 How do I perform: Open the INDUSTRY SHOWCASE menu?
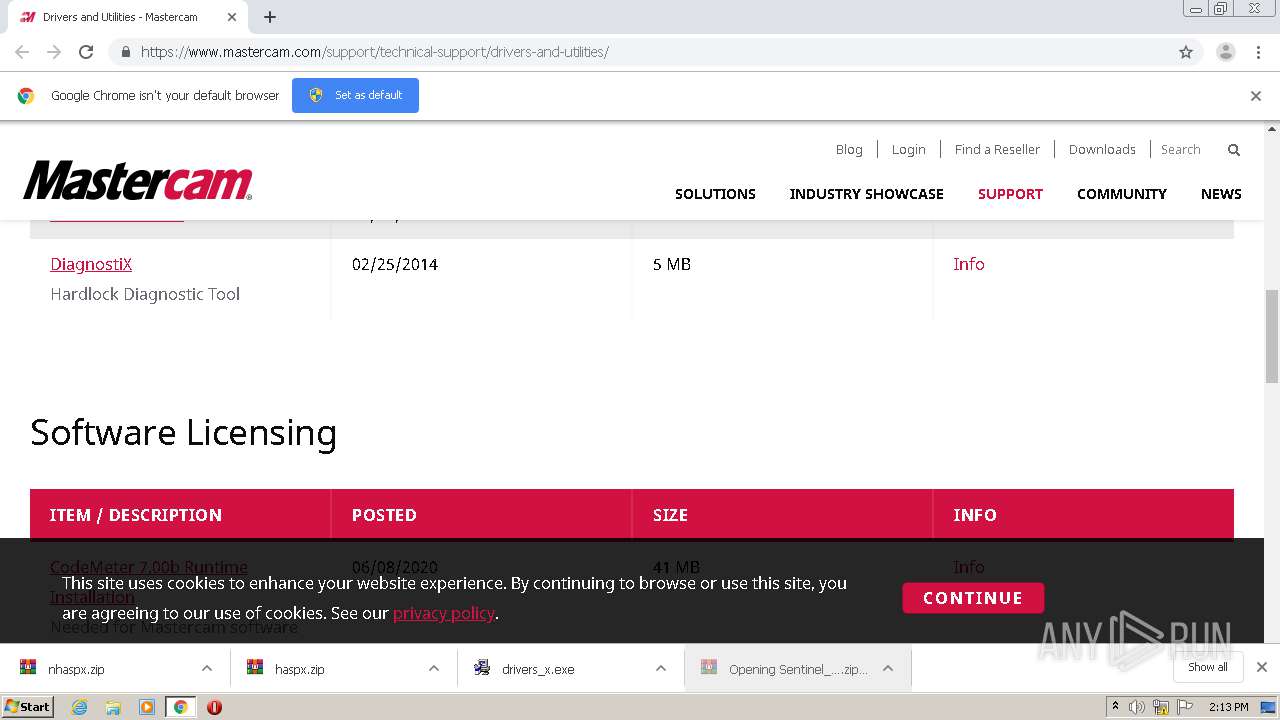(867, 194)
